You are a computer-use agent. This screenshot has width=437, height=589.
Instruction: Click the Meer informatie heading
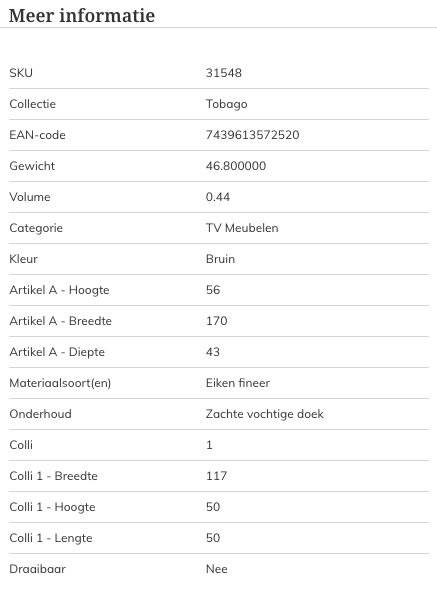pos(82,16)
